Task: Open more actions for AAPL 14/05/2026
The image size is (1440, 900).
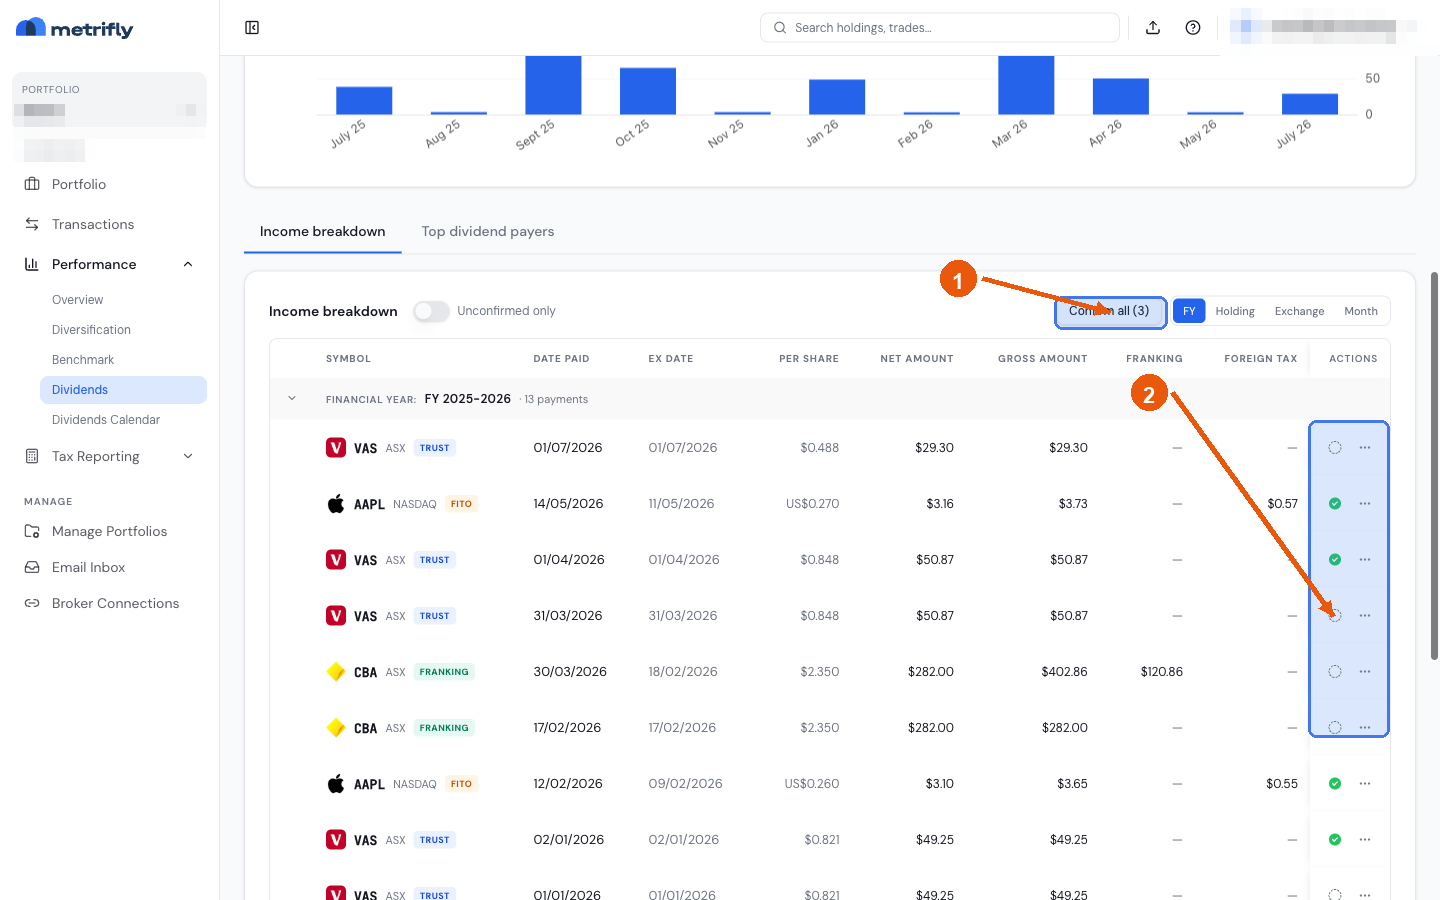Action: click(1365, 504)
